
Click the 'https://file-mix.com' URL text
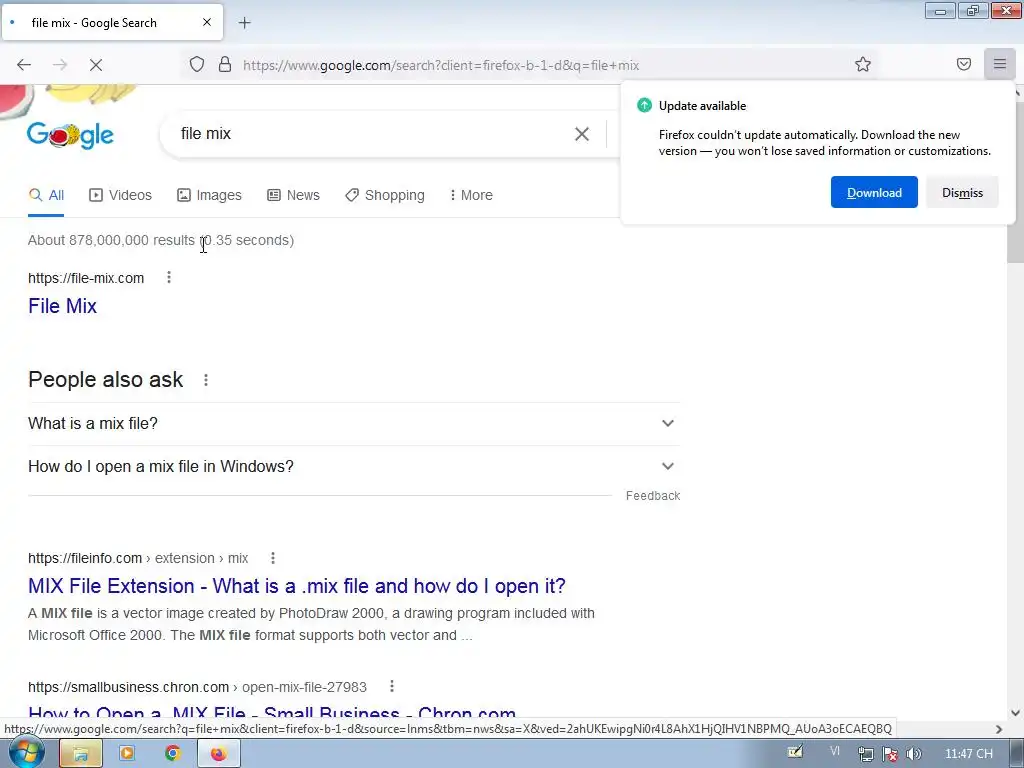point(86,278)
